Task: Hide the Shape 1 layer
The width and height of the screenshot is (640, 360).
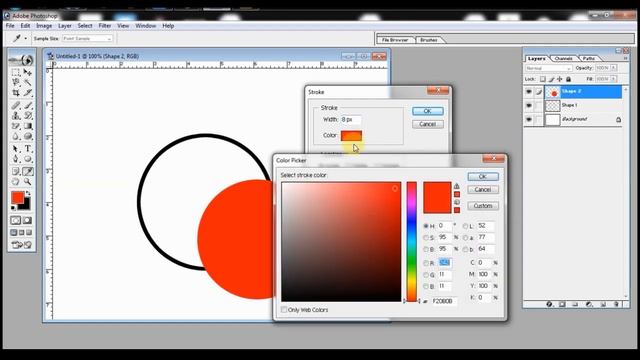Action: tap(529, 106)
